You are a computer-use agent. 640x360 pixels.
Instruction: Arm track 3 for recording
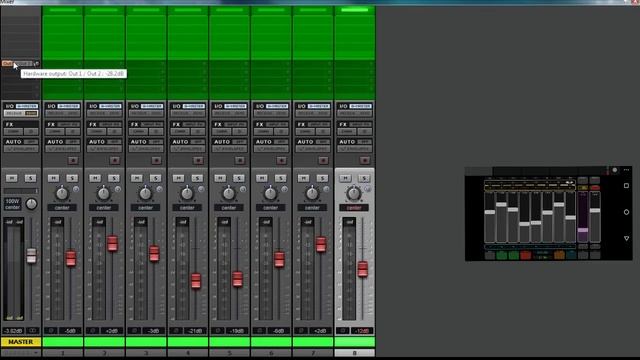point(156,160)
